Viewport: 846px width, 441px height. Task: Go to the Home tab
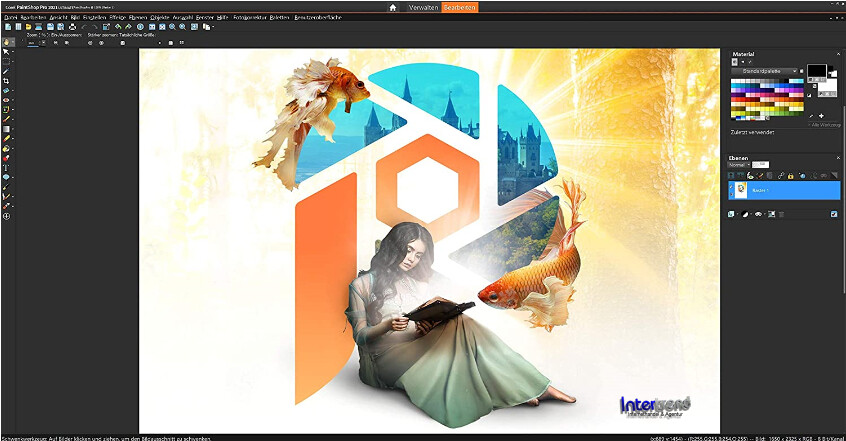coord(393,8)
